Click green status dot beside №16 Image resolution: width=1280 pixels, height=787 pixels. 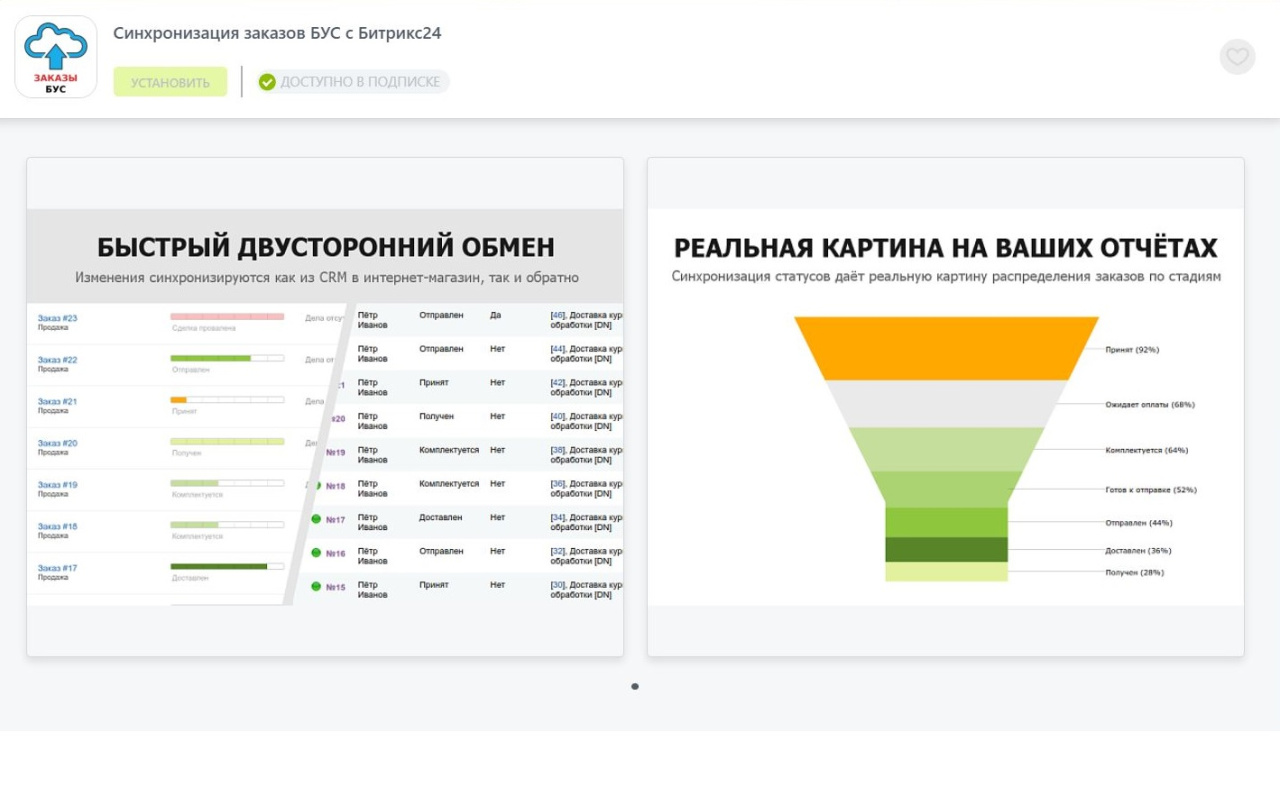click(316, 552)
